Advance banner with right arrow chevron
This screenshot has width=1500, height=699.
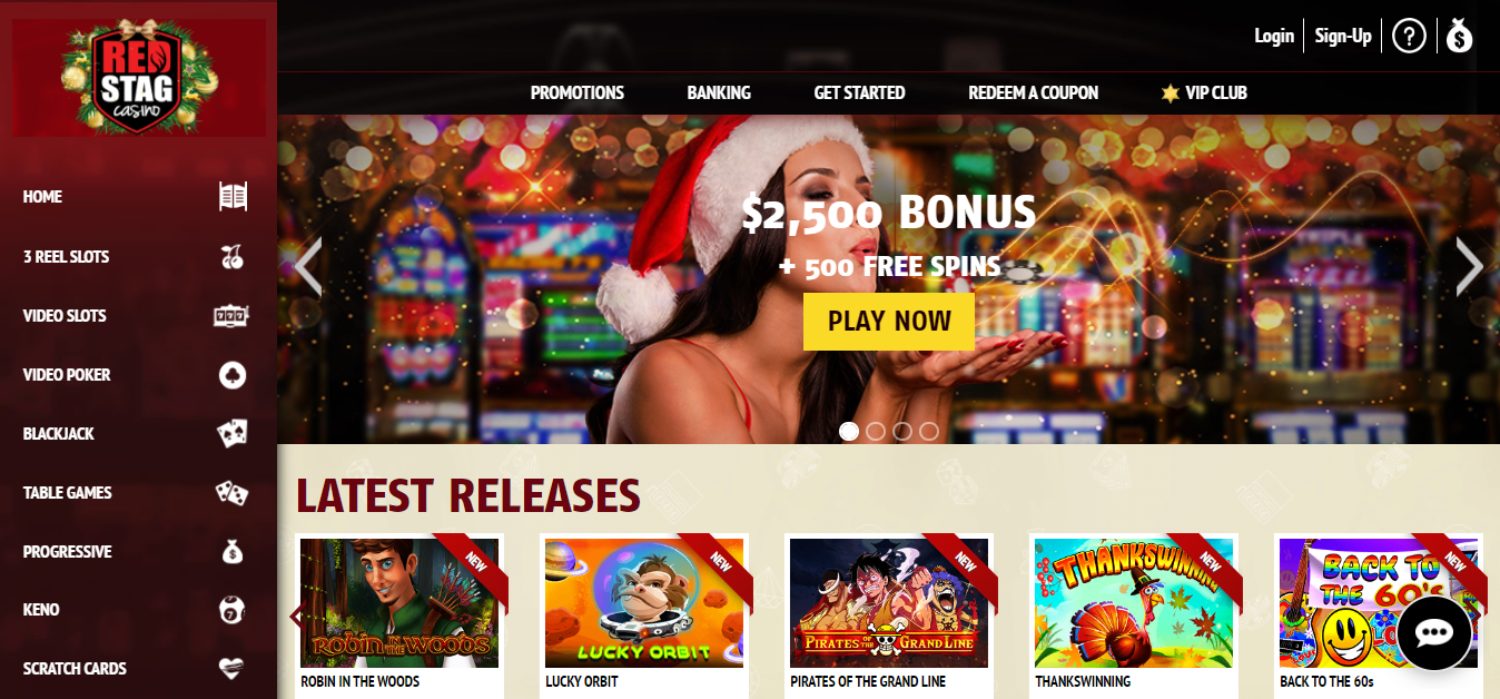click(x=1468, y=266)
